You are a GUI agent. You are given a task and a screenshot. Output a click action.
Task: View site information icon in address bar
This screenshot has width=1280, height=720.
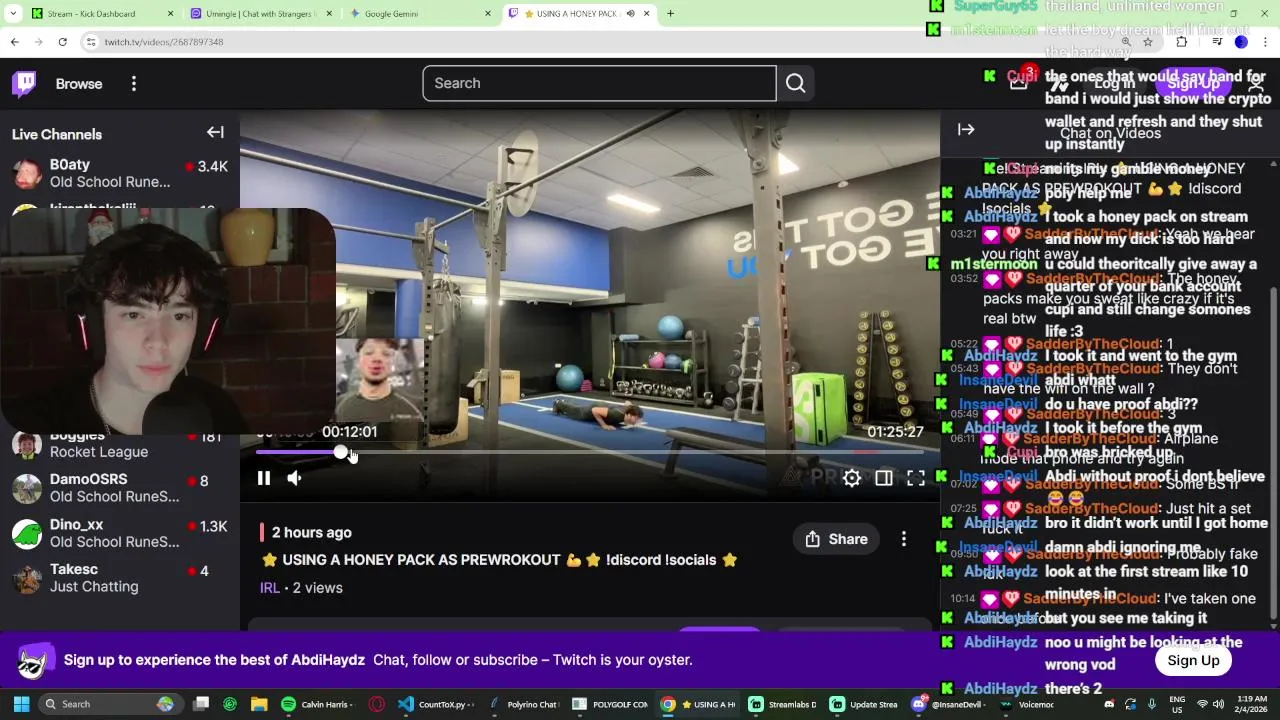(x=91, y=42)
